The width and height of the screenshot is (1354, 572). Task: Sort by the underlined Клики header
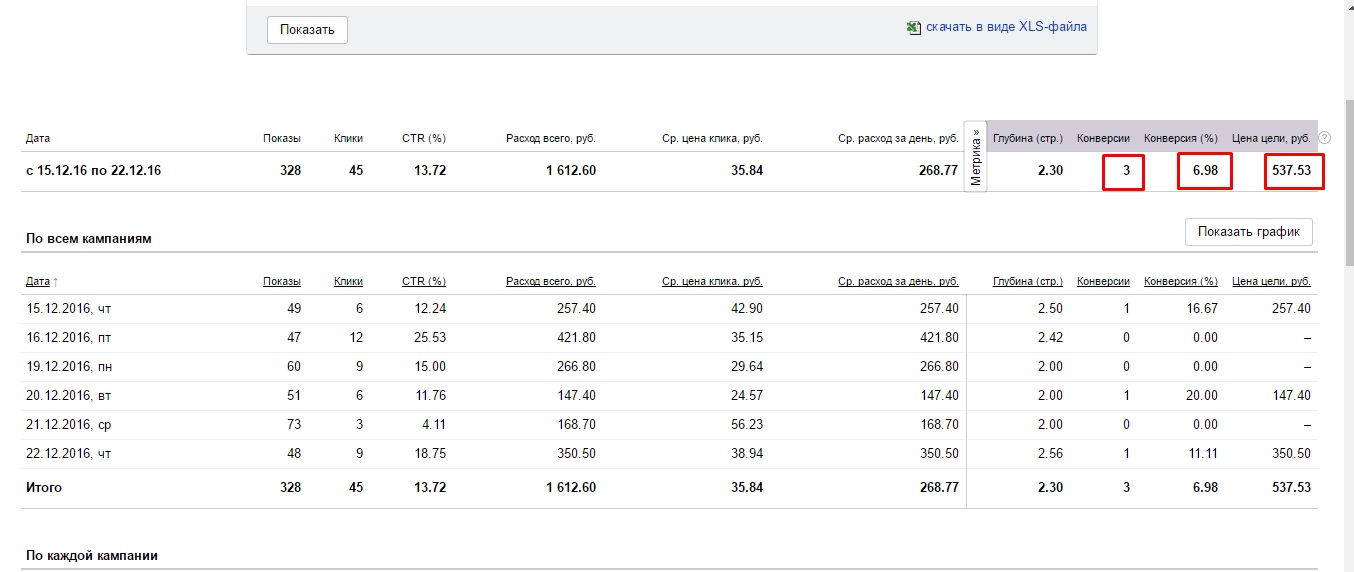coord(348,282)
